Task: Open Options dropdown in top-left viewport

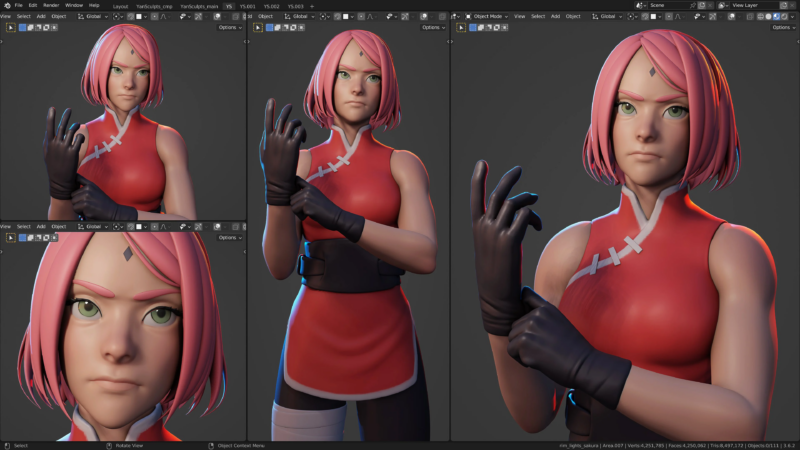Action: tap(230, 28)
